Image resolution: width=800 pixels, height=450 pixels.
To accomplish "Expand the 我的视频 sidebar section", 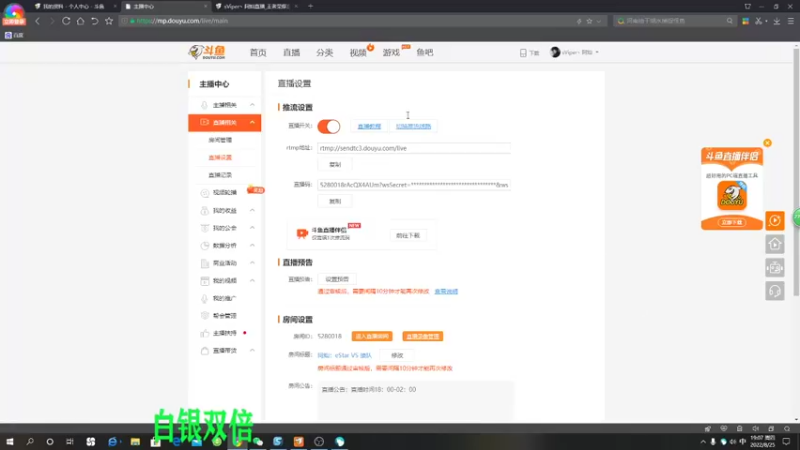I will click(x=252, y=281).
